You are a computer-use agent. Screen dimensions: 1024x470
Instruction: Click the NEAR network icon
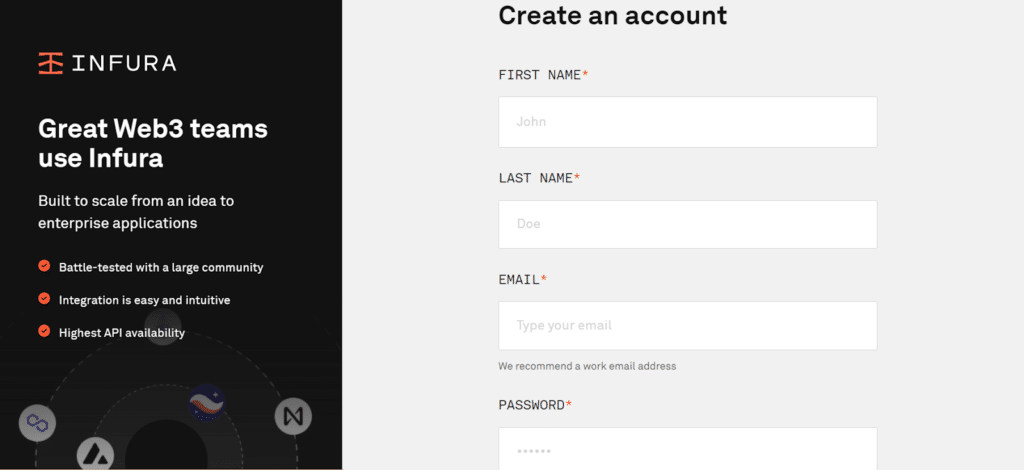293,416
